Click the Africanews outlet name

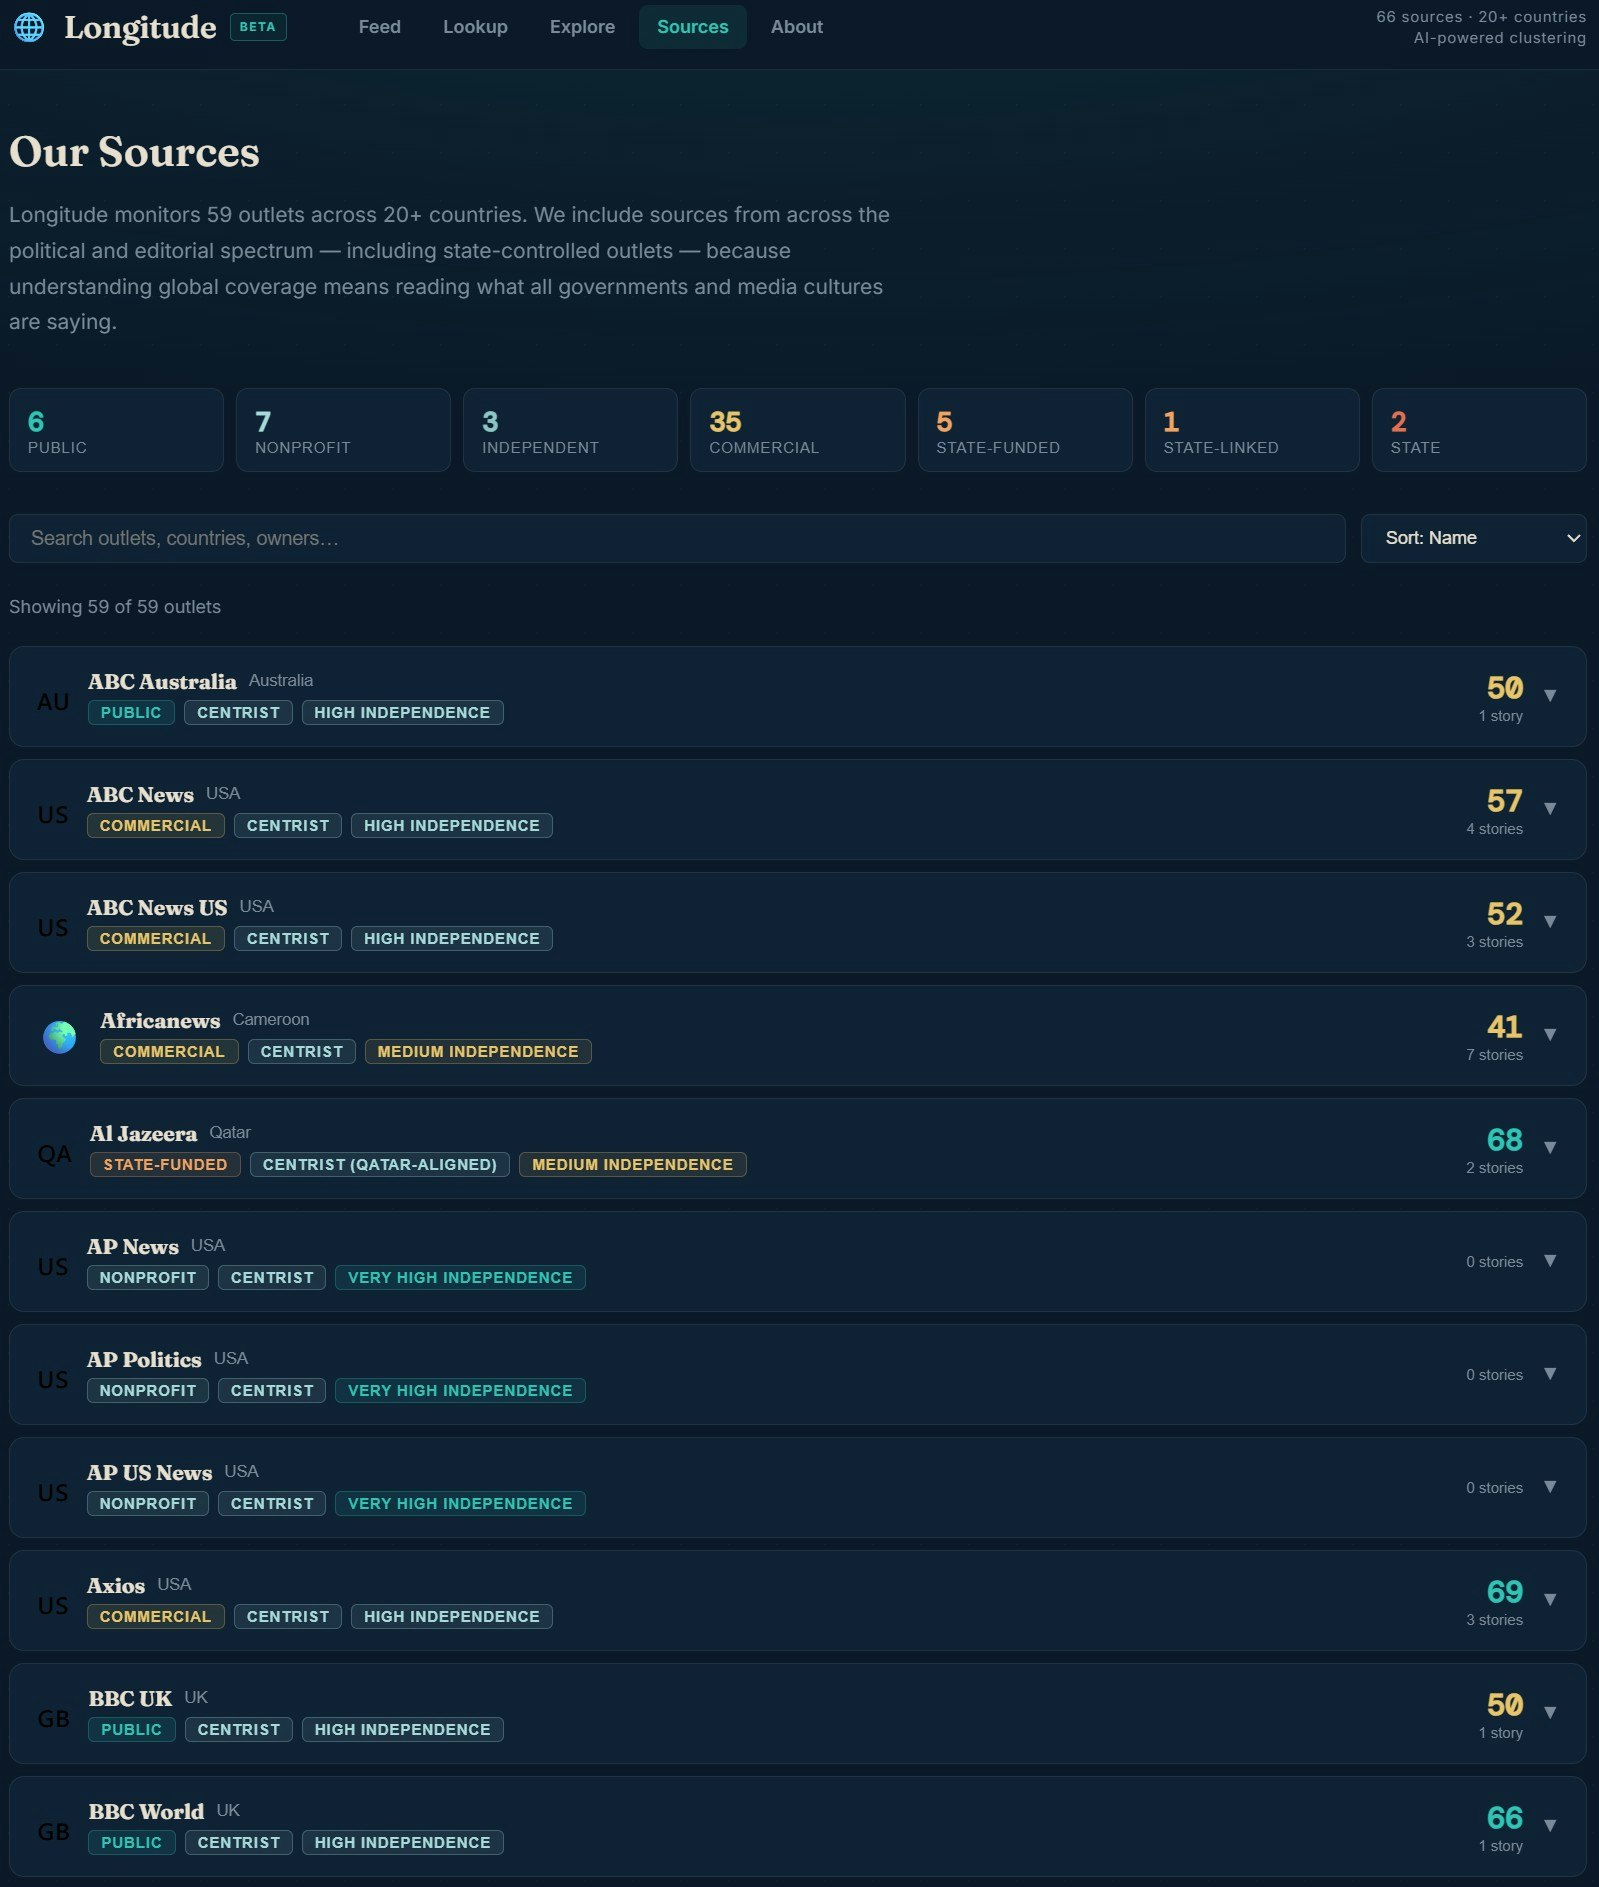[x=160, y=1020]
